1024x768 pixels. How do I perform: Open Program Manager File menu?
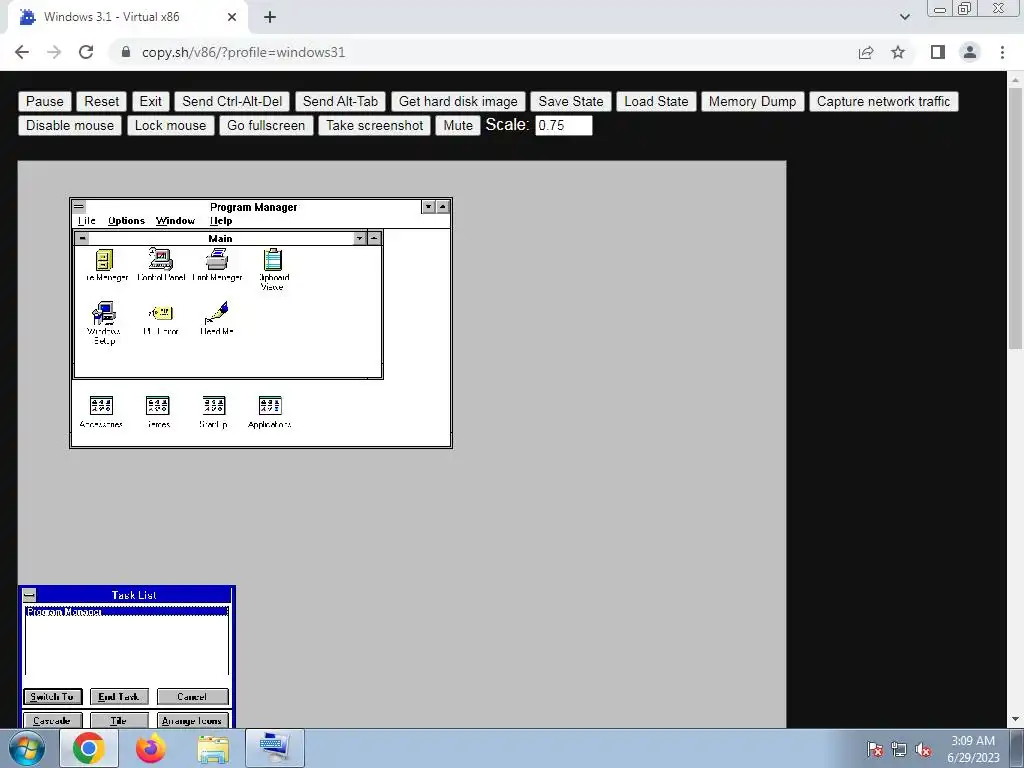click(86, 221)
